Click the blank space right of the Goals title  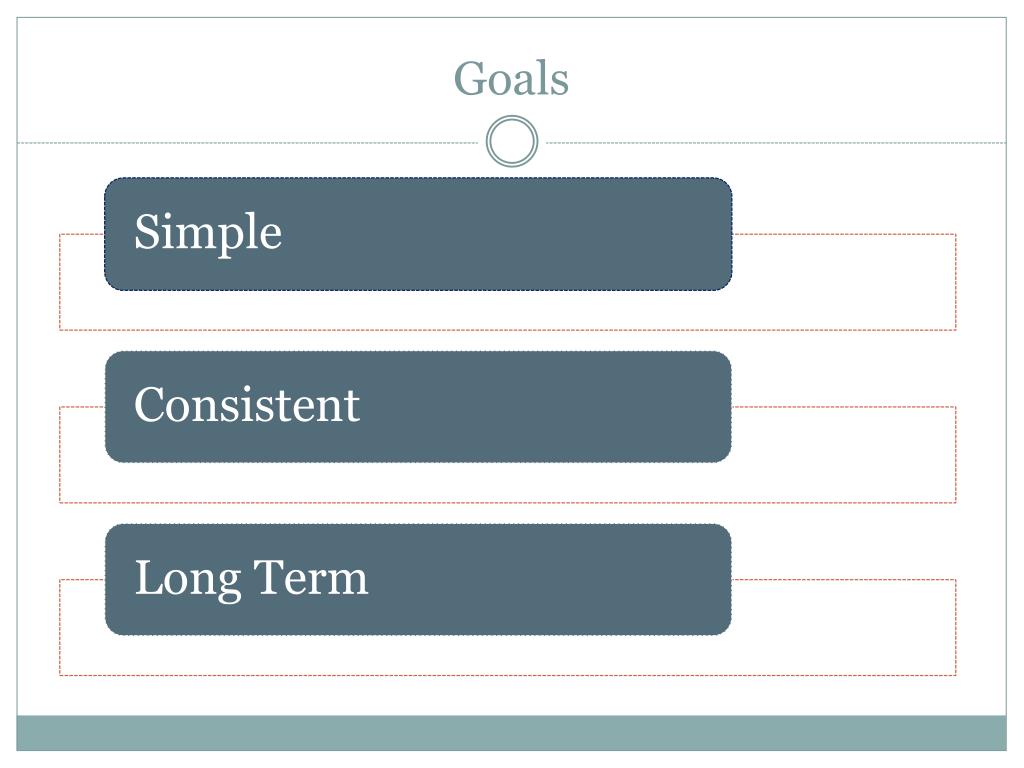[x=788, y=79]
